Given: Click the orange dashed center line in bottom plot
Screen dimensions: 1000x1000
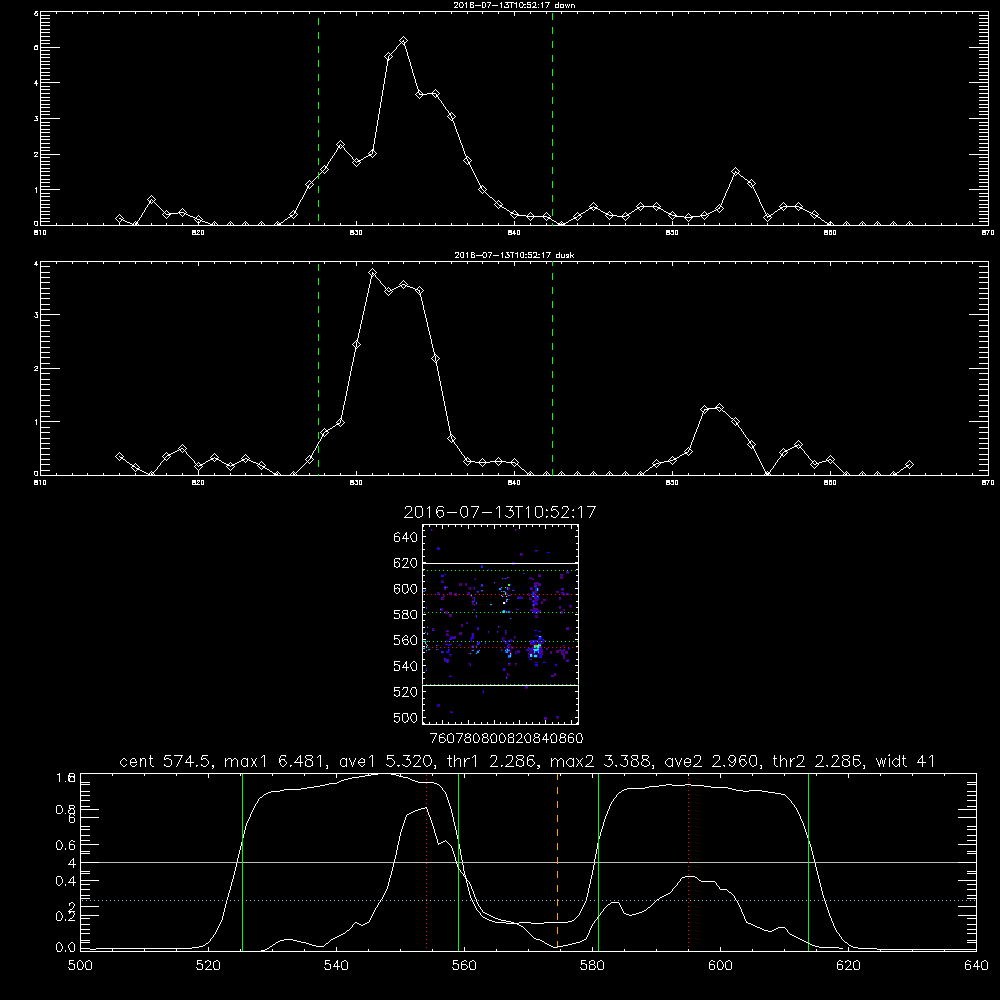Looking at the screenshot, I should [557, 862].
